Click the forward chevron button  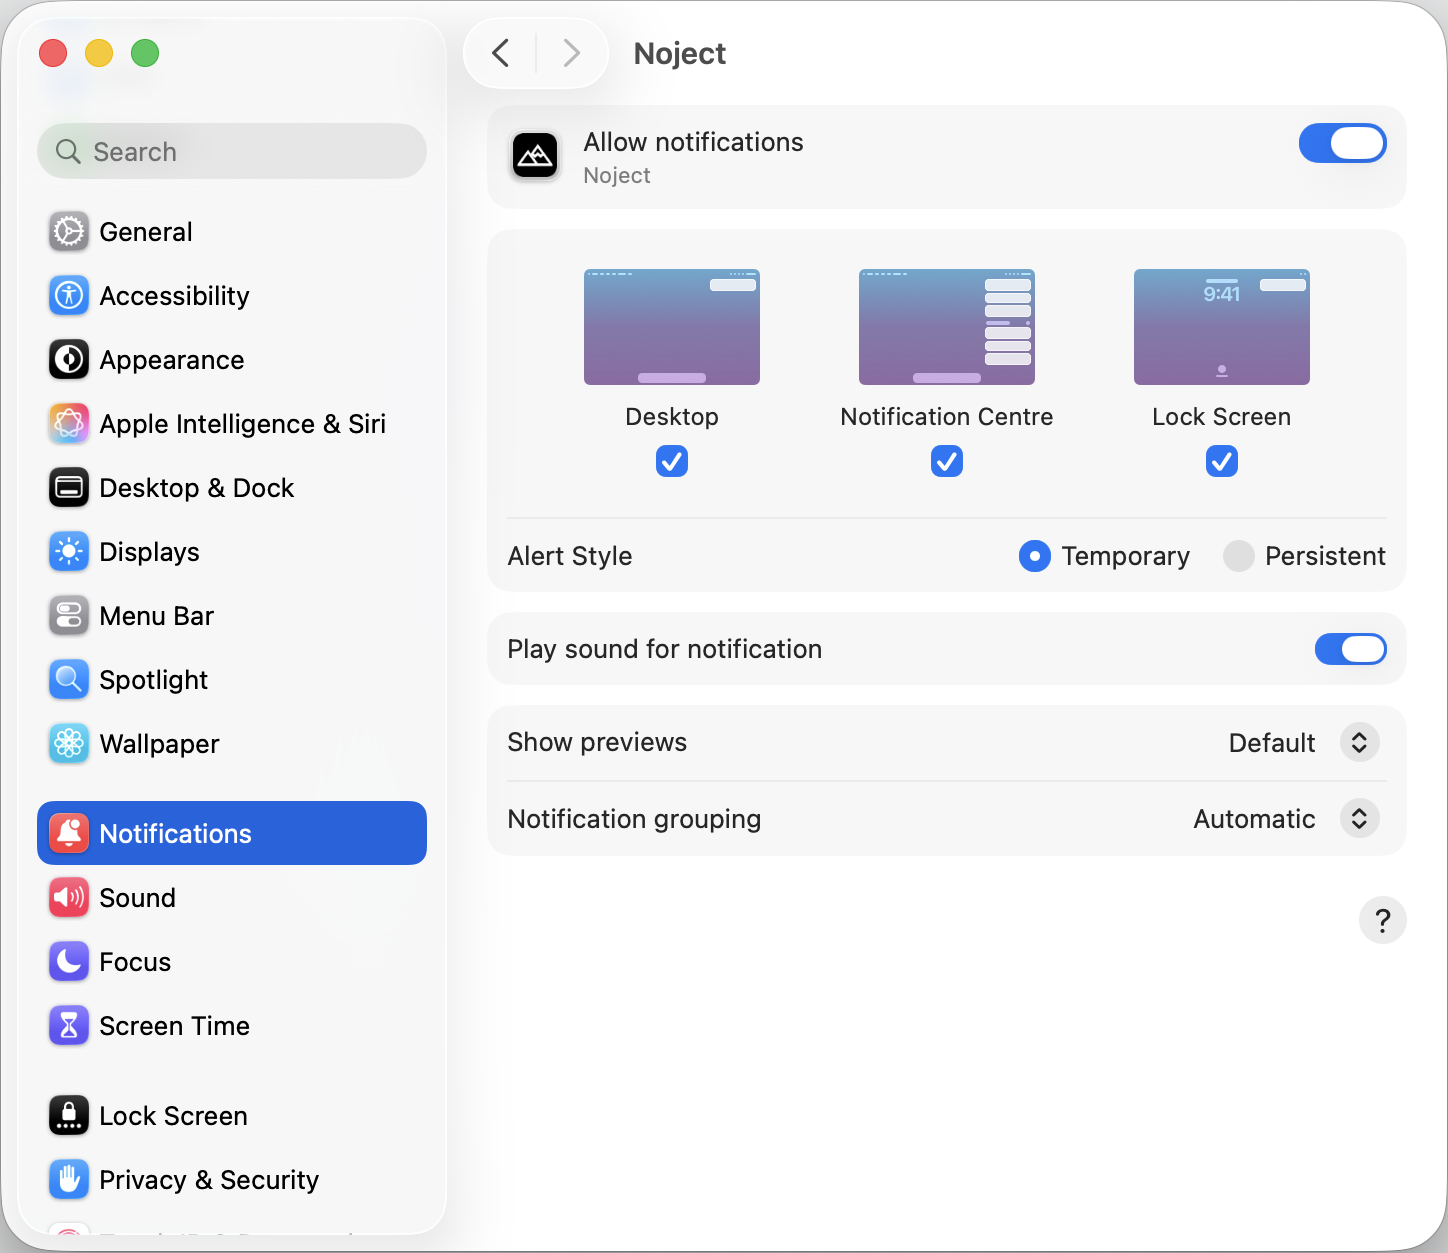click(571, 53)
